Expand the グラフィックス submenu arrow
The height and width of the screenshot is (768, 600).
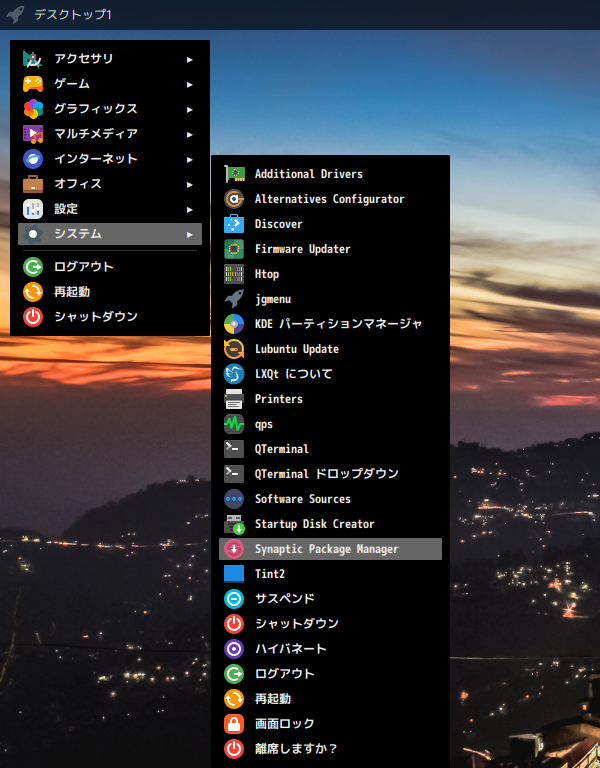click(190, 110)
